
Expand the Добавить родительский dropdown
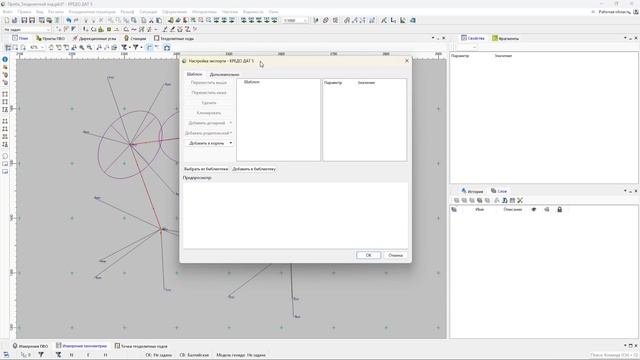pos(209,133)
